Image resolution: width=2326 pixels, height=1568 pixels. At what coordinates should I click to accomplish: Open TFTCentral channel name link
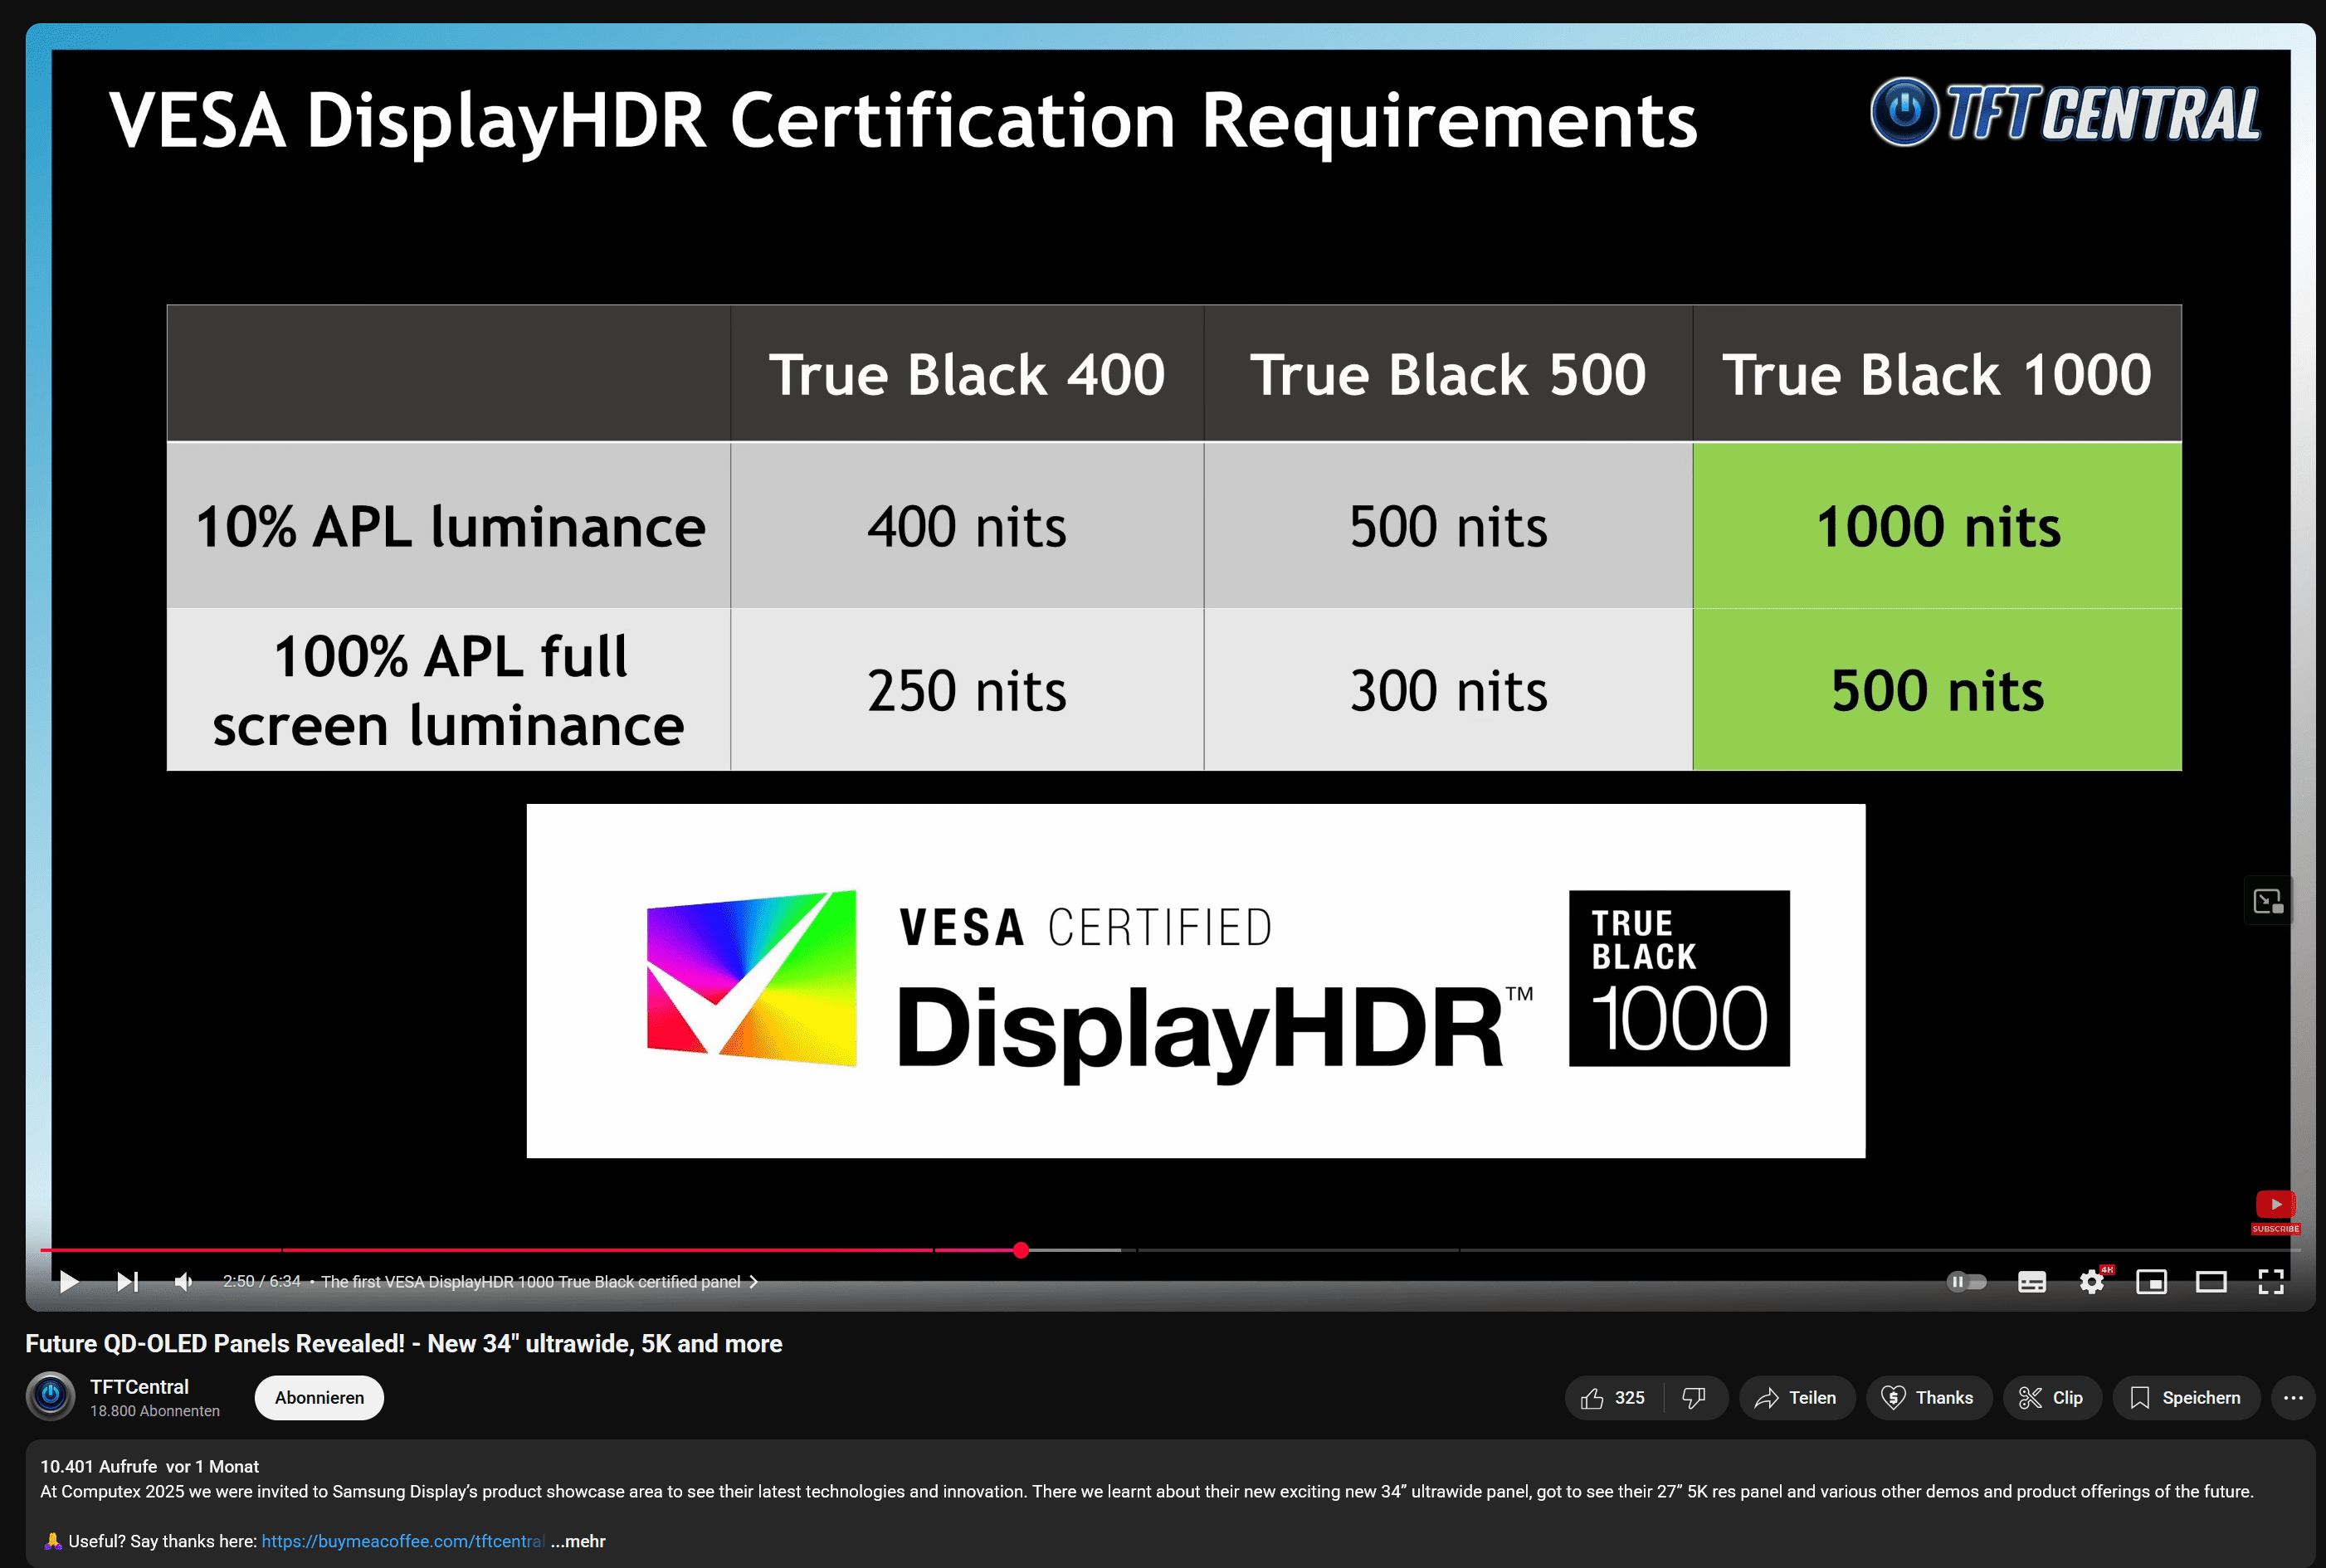pos(139,1386)
